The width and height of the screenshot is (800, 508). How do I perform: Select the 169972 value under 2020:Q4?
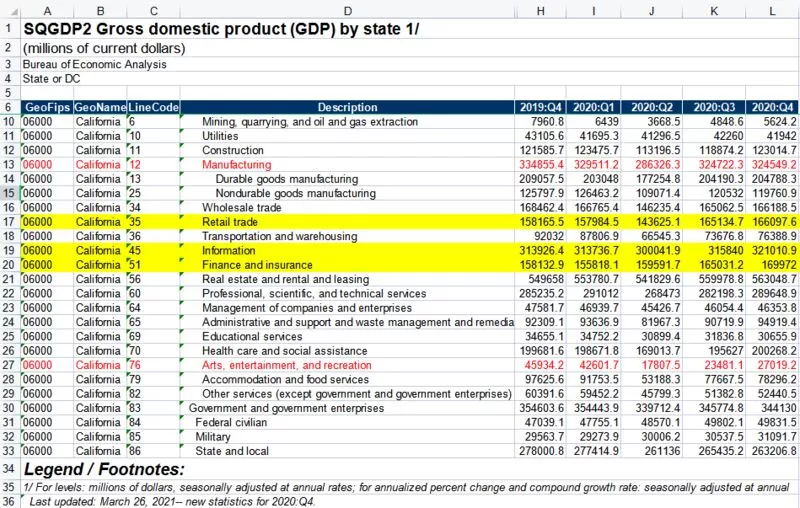(x=772, y=265)
